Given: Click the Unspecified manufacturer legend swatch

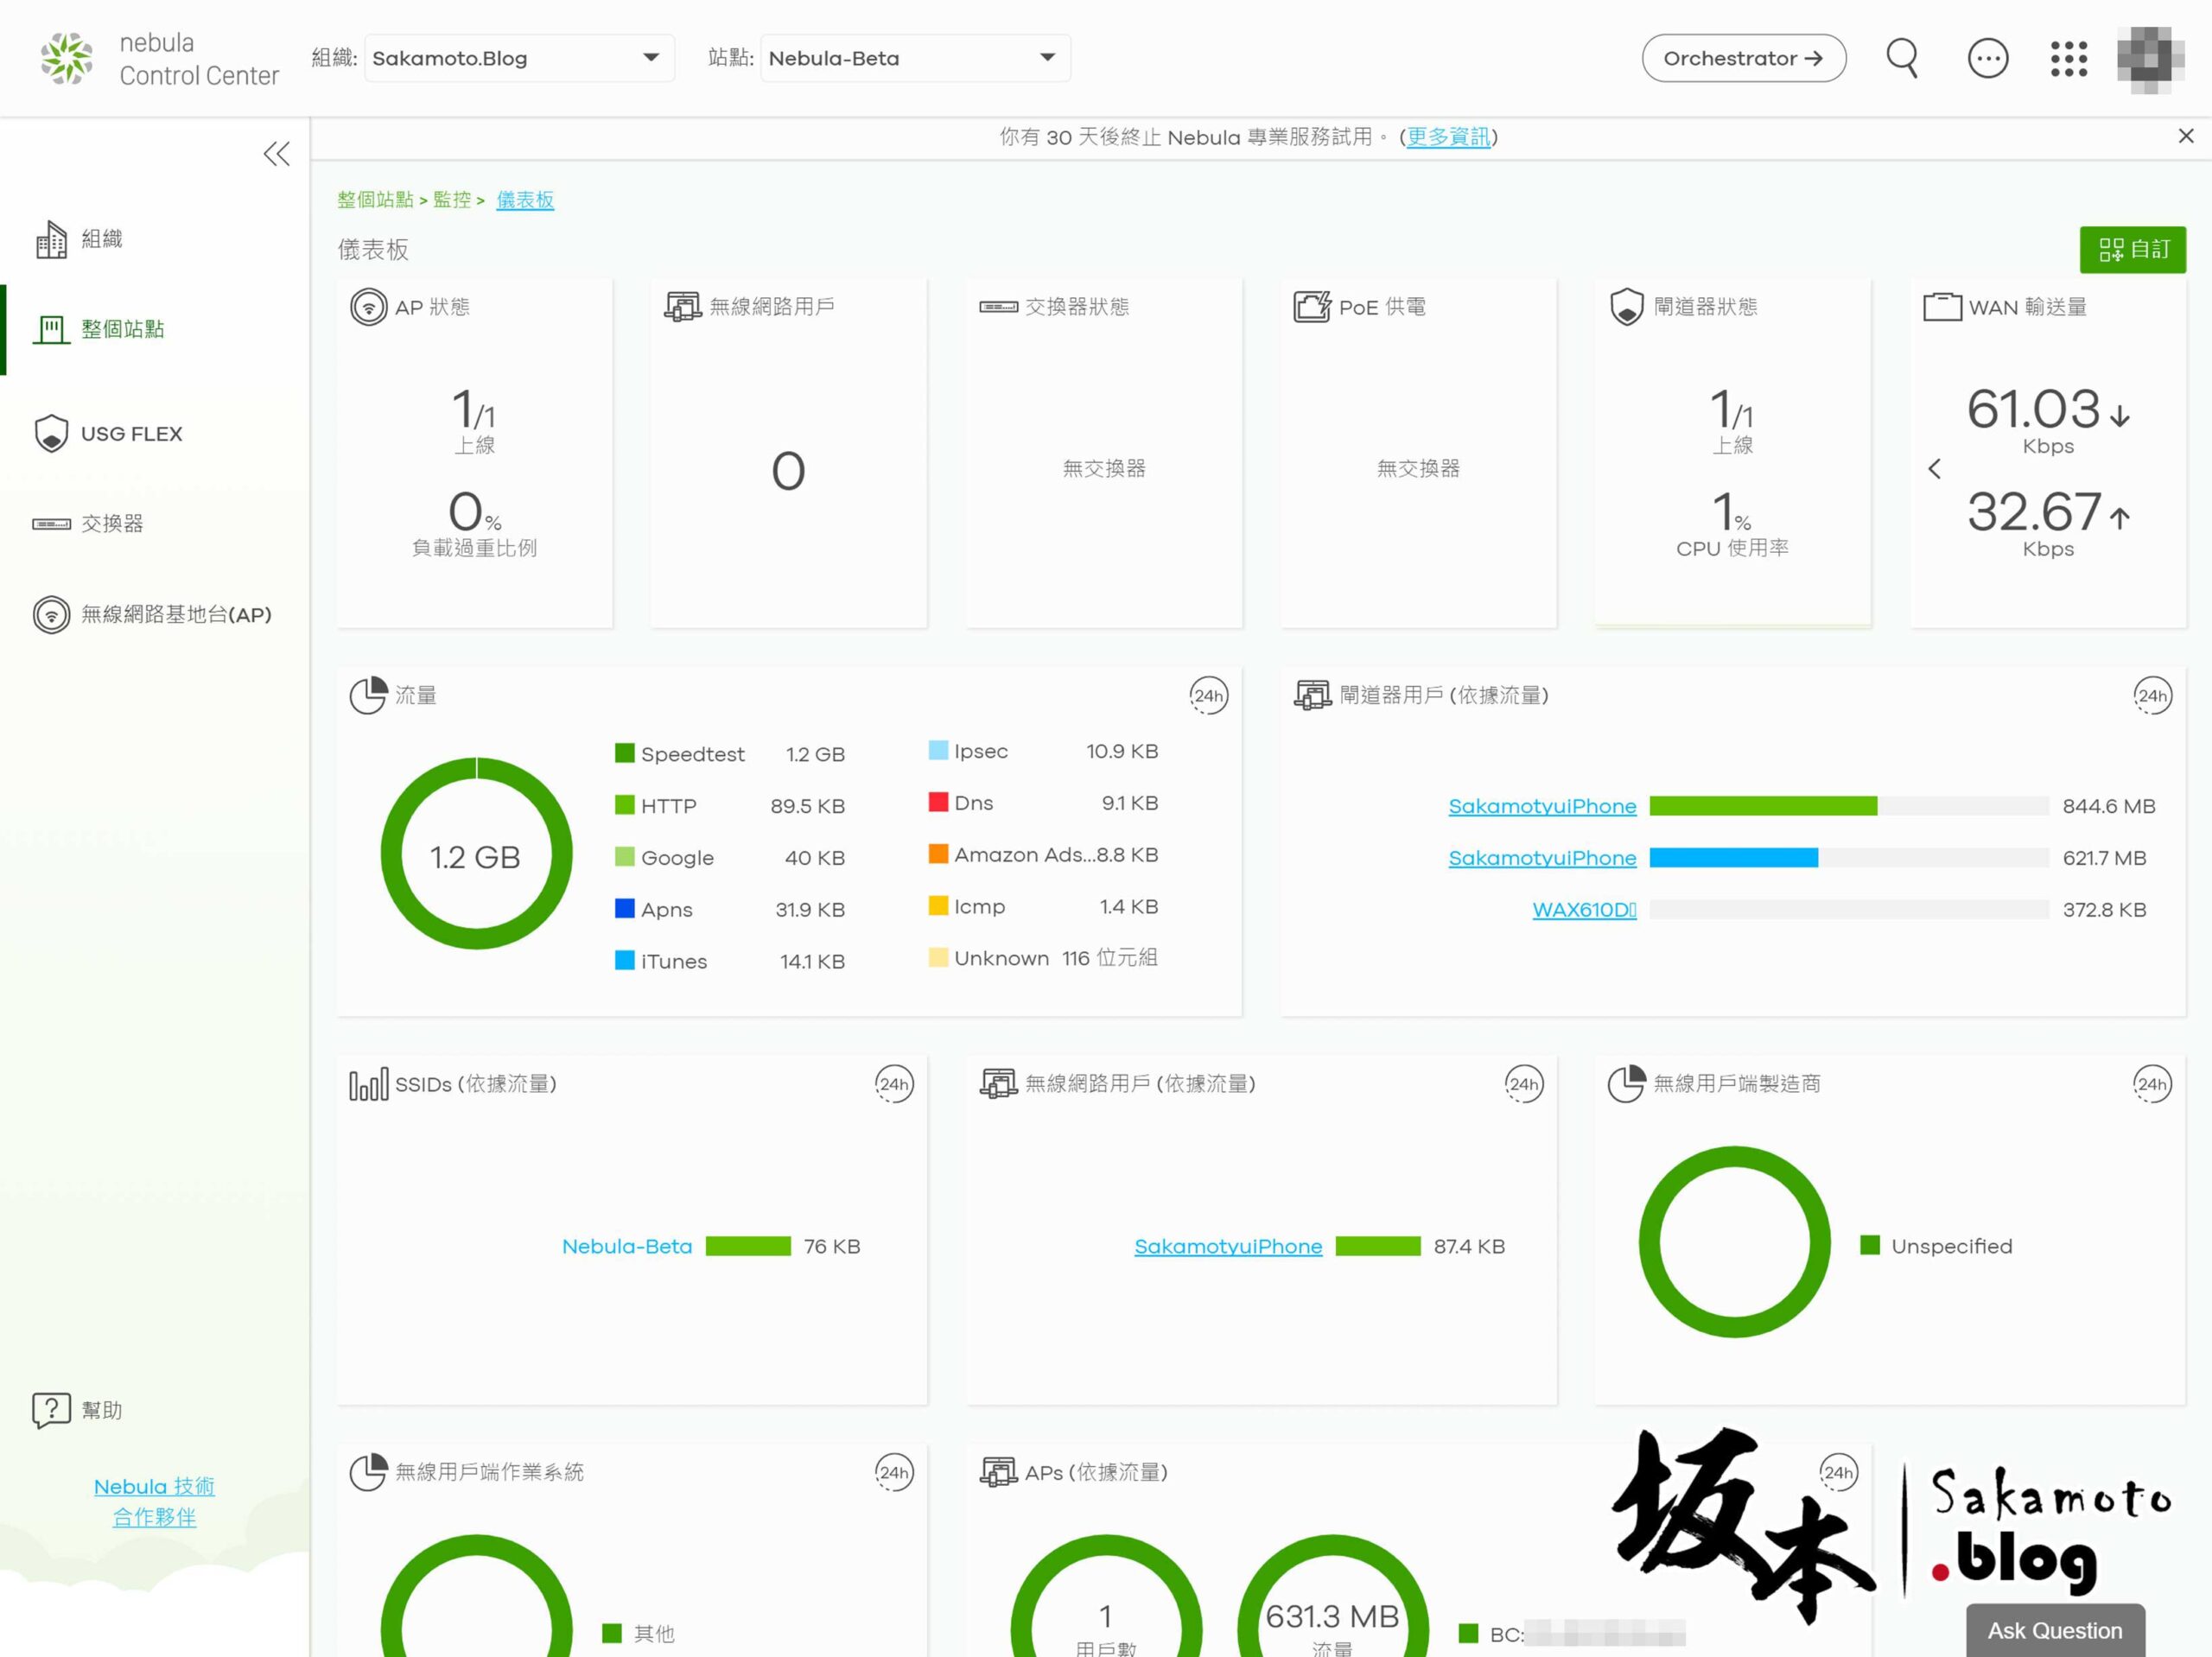Looking at the screenshot, I should click(1870, 1245).
